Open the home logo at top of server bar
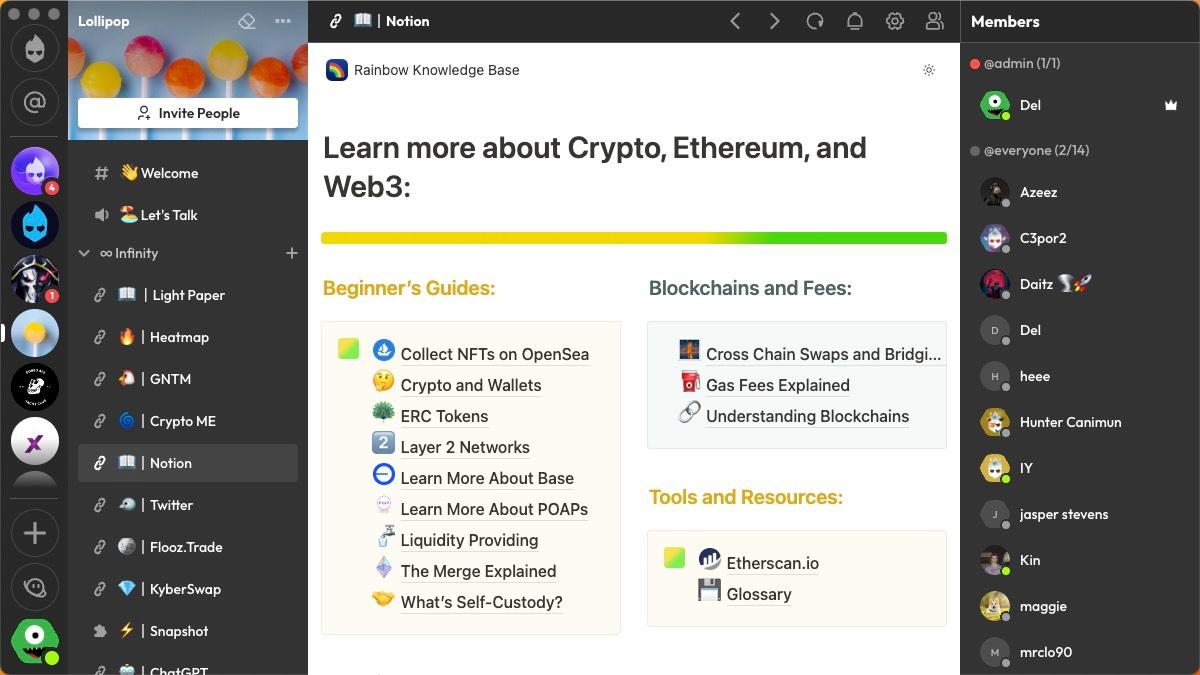This screenshot has width=1200, height=675. [35, 50]
